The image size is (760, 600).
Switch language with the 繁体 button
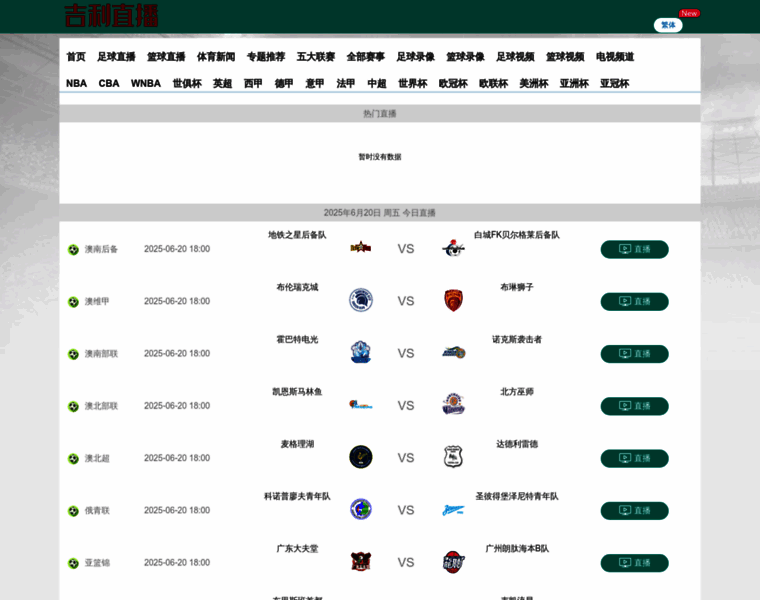click(x=668, y=25)
